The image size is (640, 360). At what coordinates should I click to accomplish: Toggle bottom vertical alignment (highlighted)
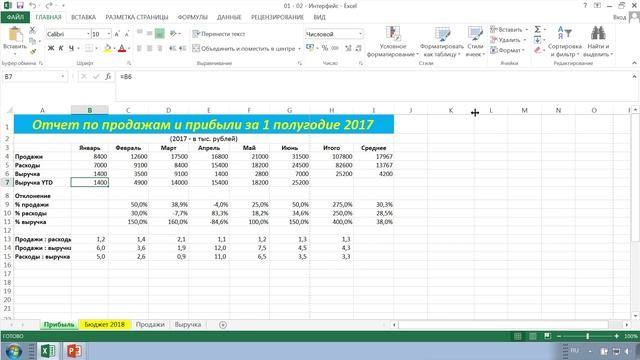(160, 33)
